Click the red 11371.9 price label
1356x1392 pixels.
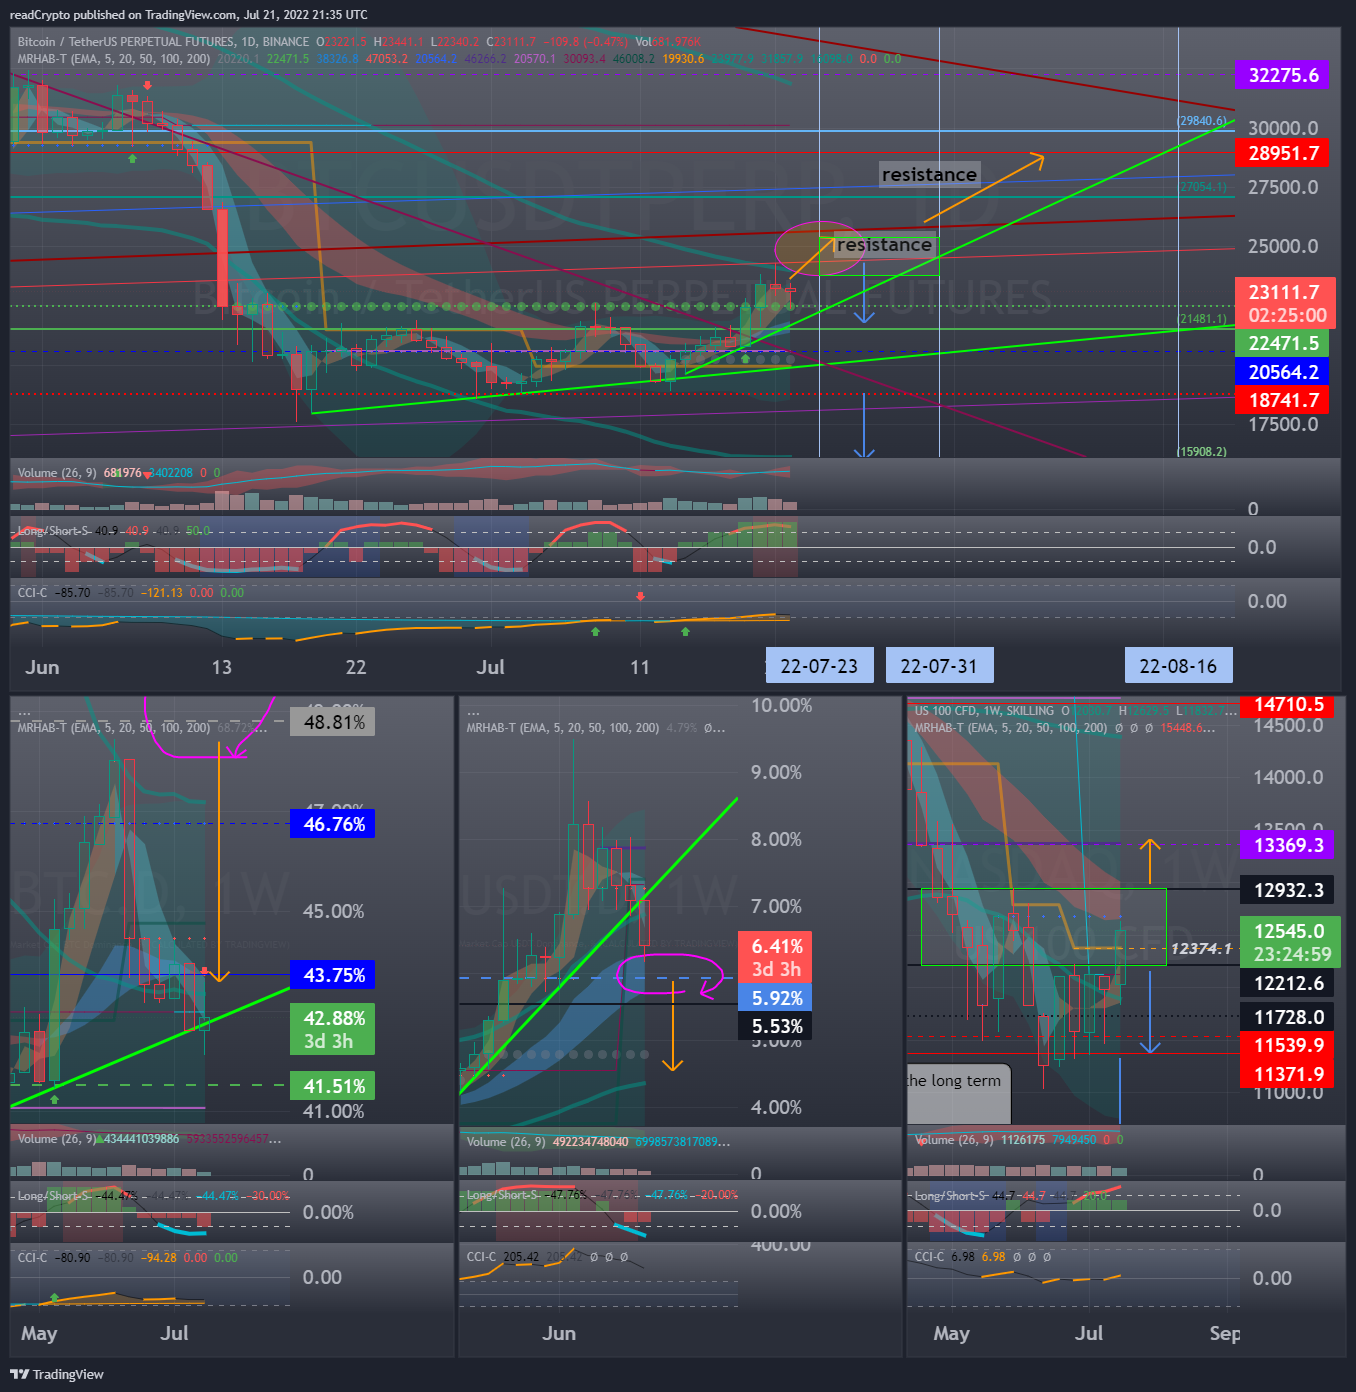point(1288,1074)
